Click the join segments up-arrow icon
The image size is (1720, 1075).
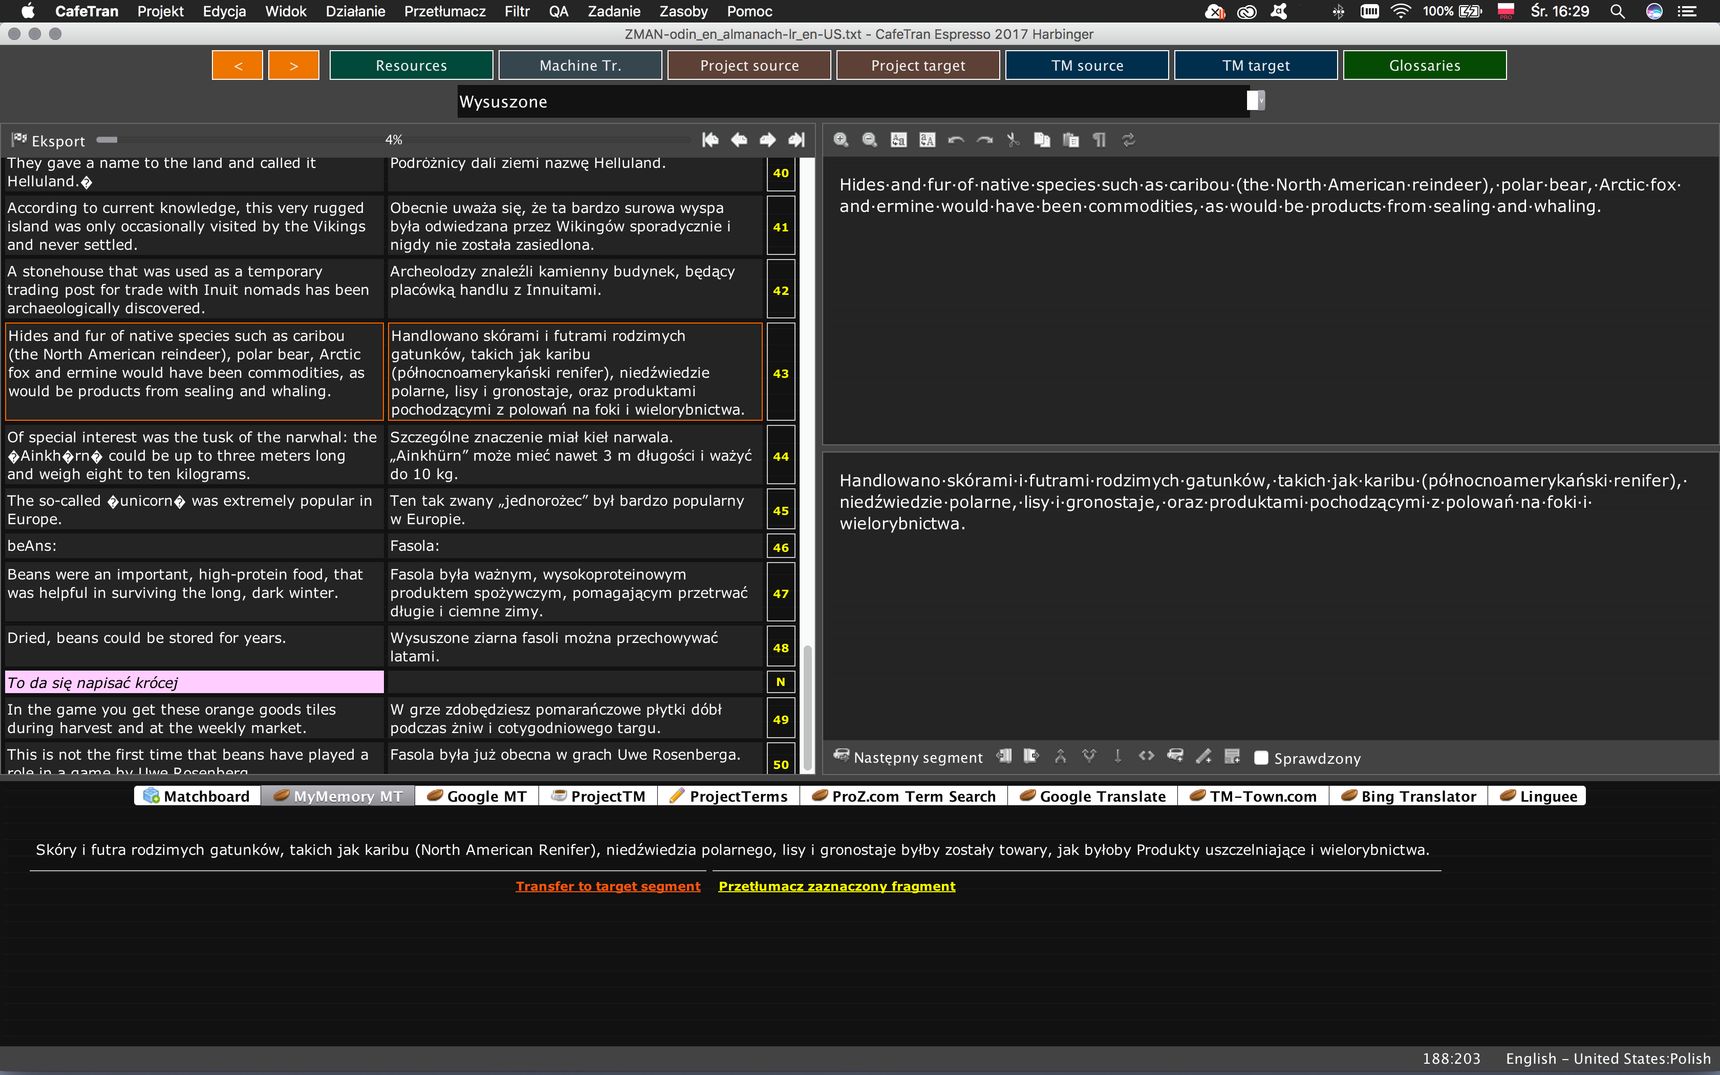tap(1060, 756)
